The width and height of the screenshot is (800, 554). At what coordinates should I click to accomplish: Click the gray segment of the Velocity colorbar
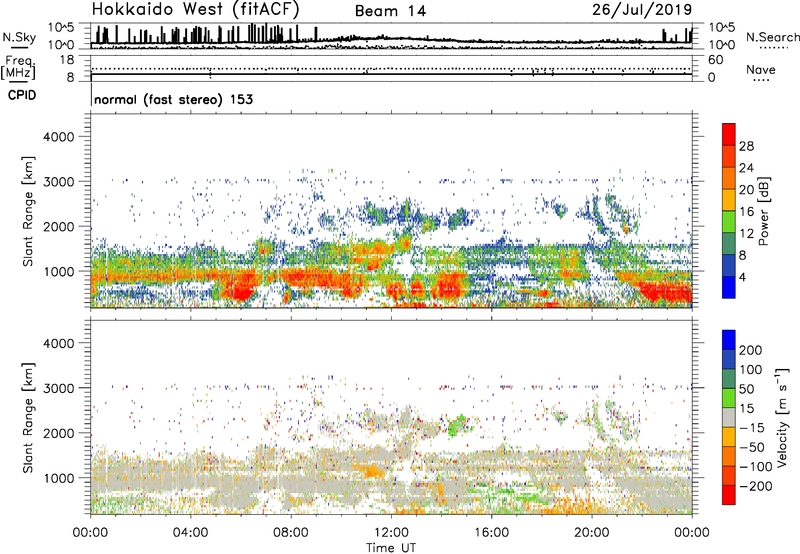pos(729,417)
